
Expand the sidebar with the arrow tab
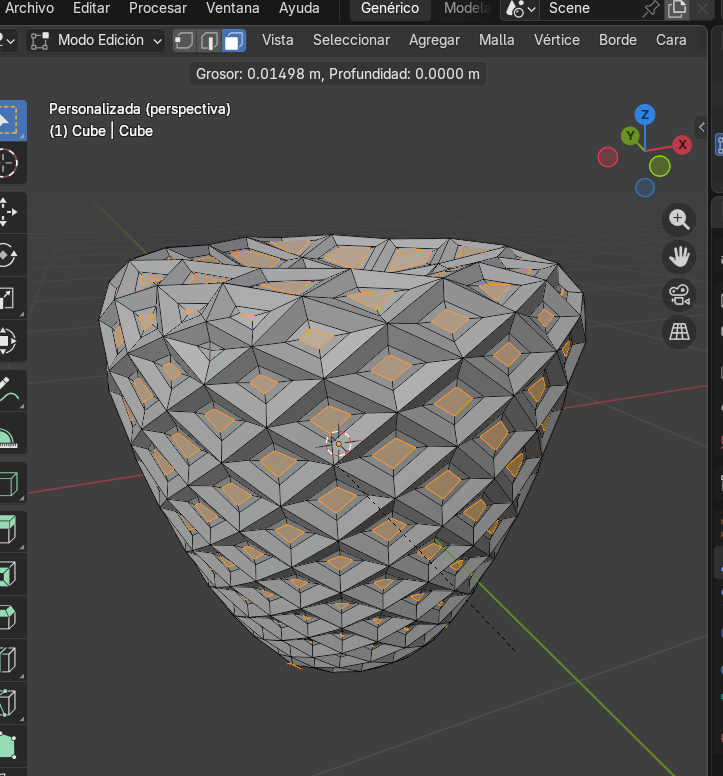(x=702, y=127)
